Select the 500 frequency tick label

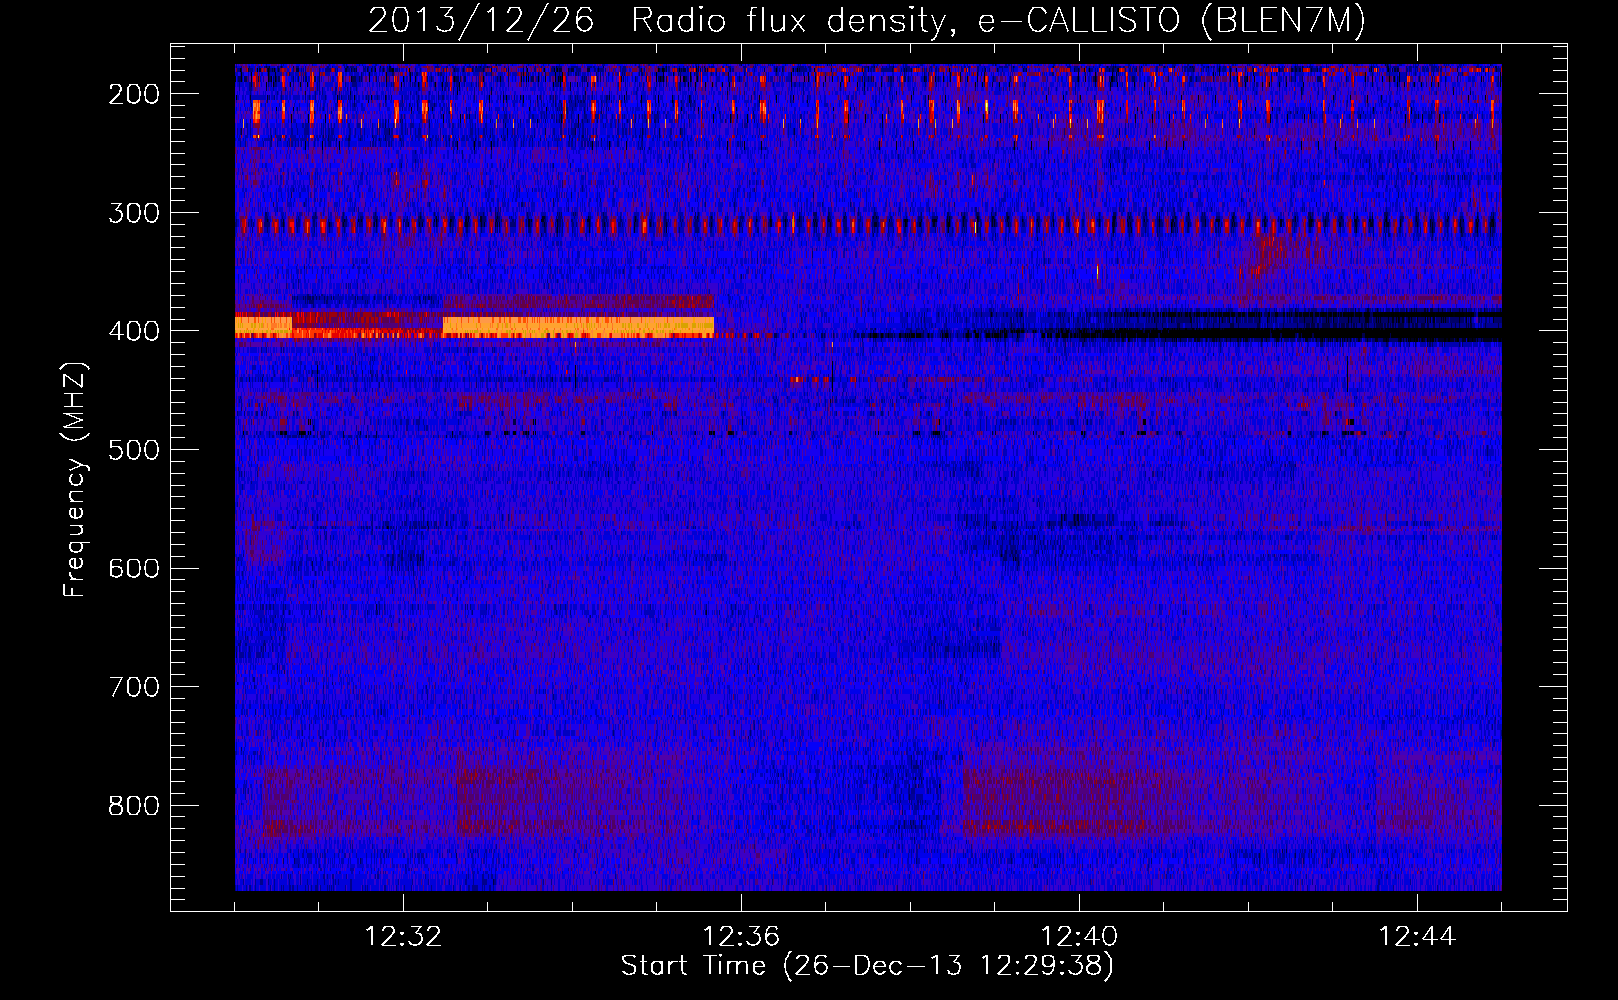tap(134, 450)
